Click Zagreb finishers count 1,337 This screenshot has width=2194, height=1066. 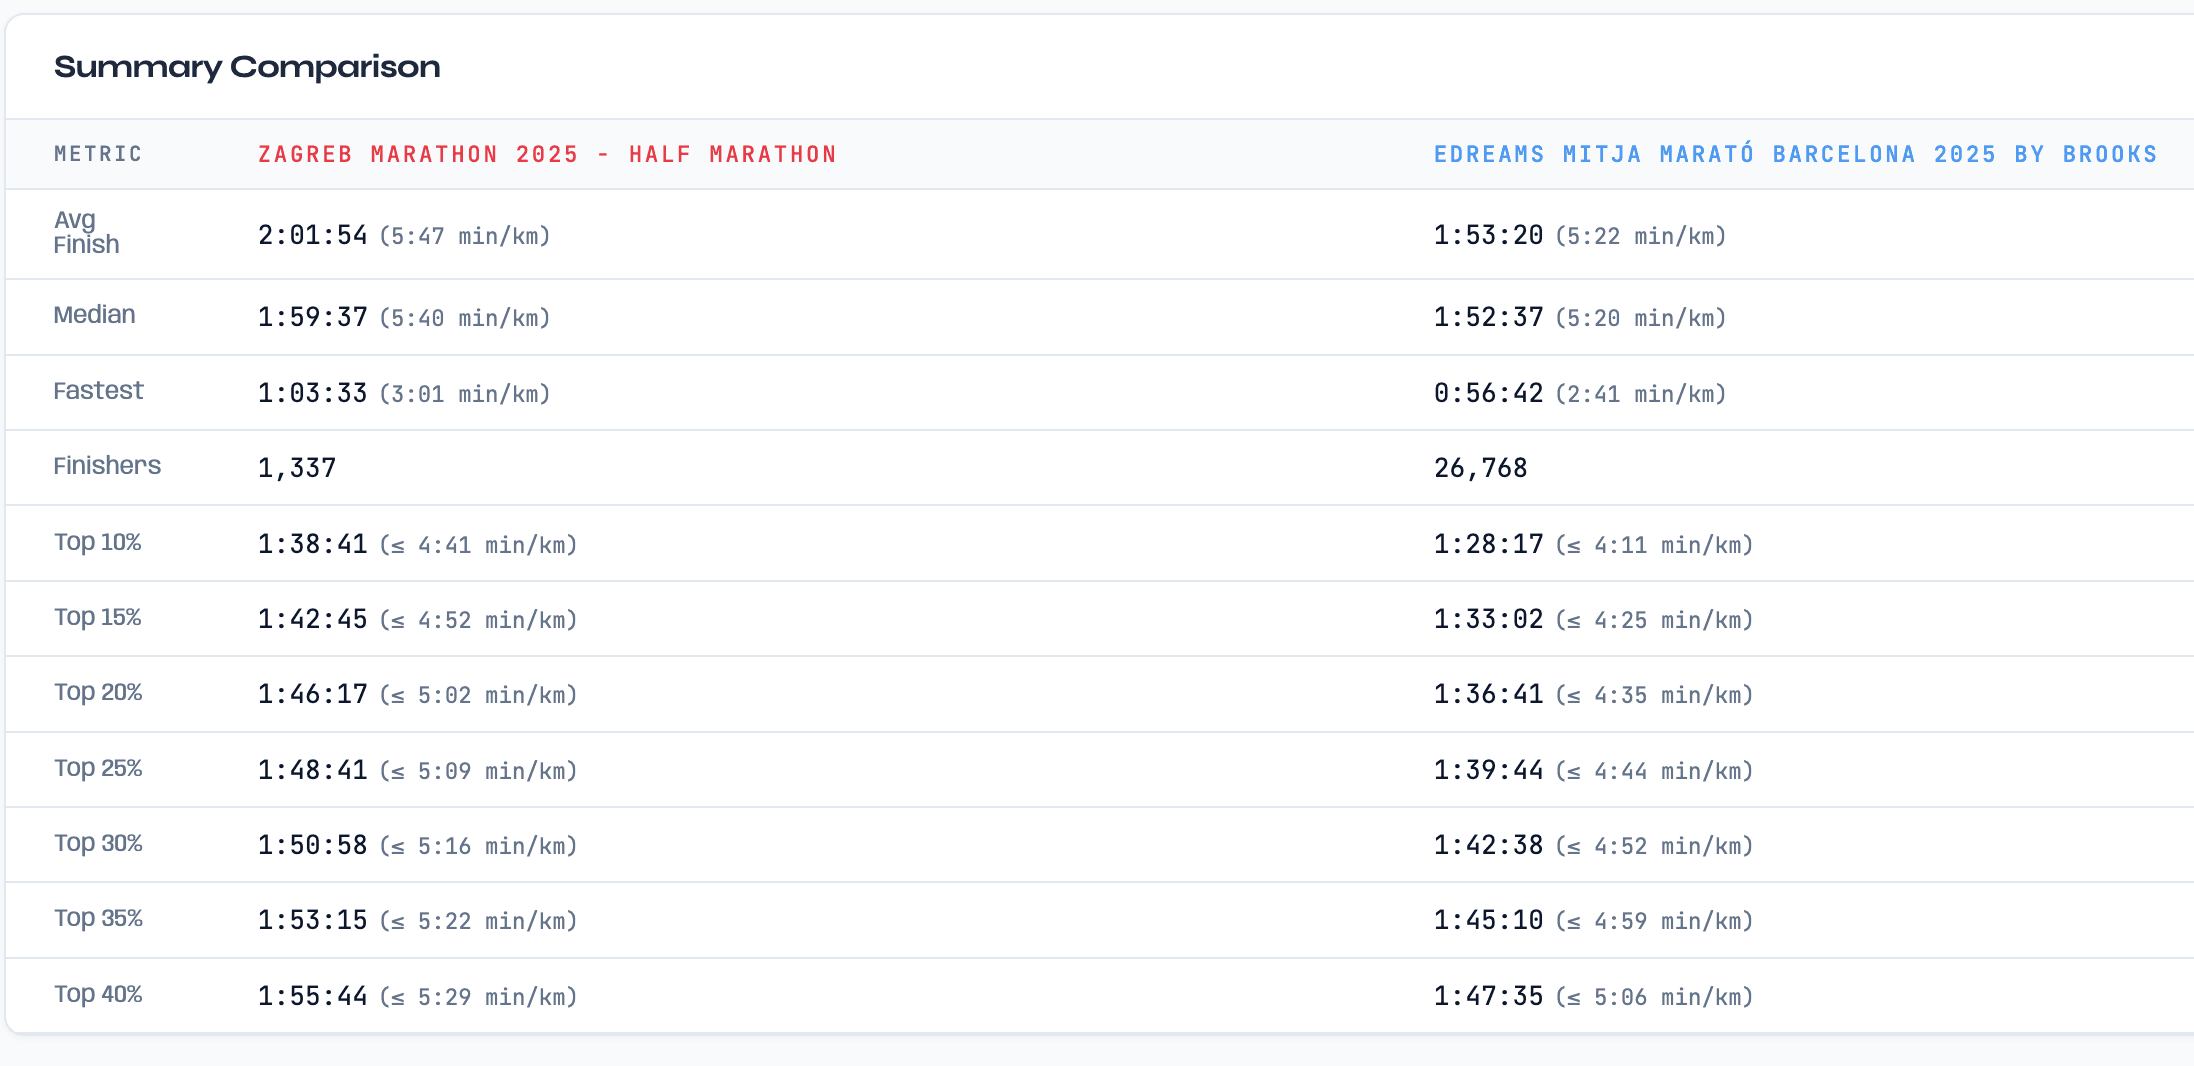tap(297, 468)
